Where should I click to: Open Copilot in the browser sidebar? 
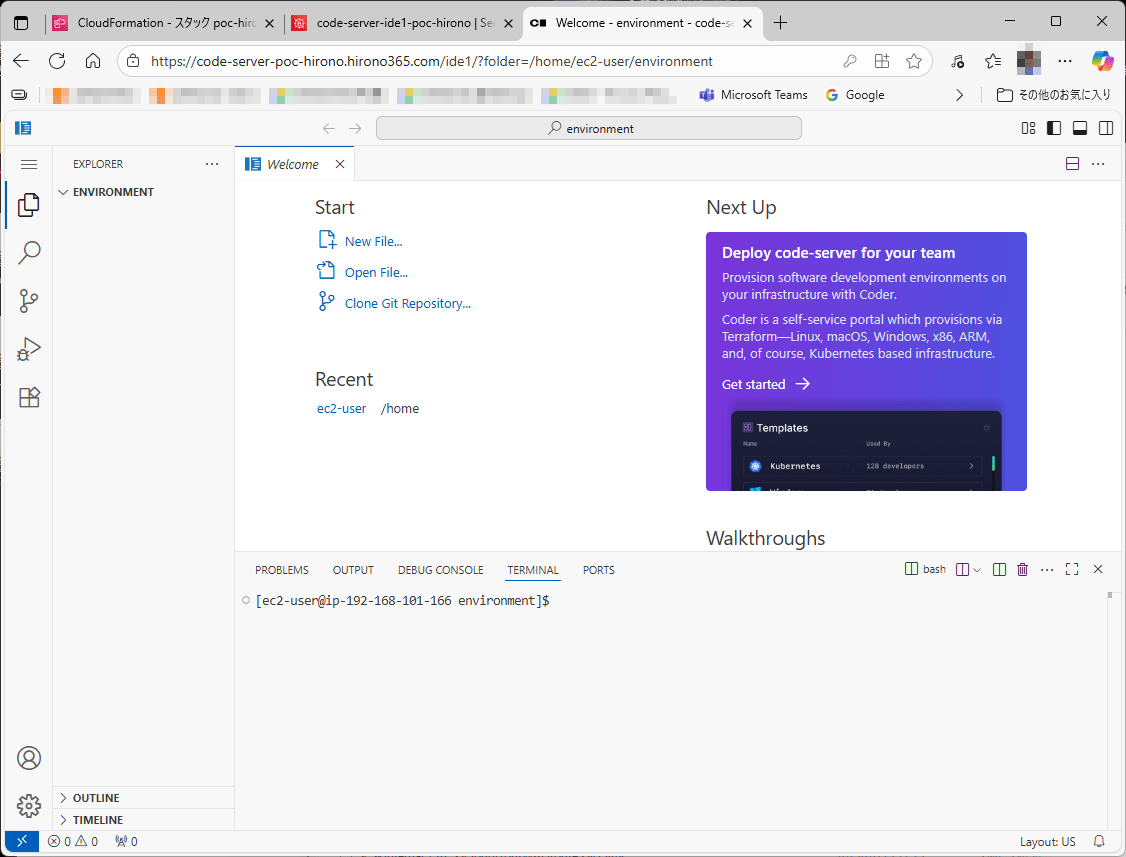coord(1102,61)
